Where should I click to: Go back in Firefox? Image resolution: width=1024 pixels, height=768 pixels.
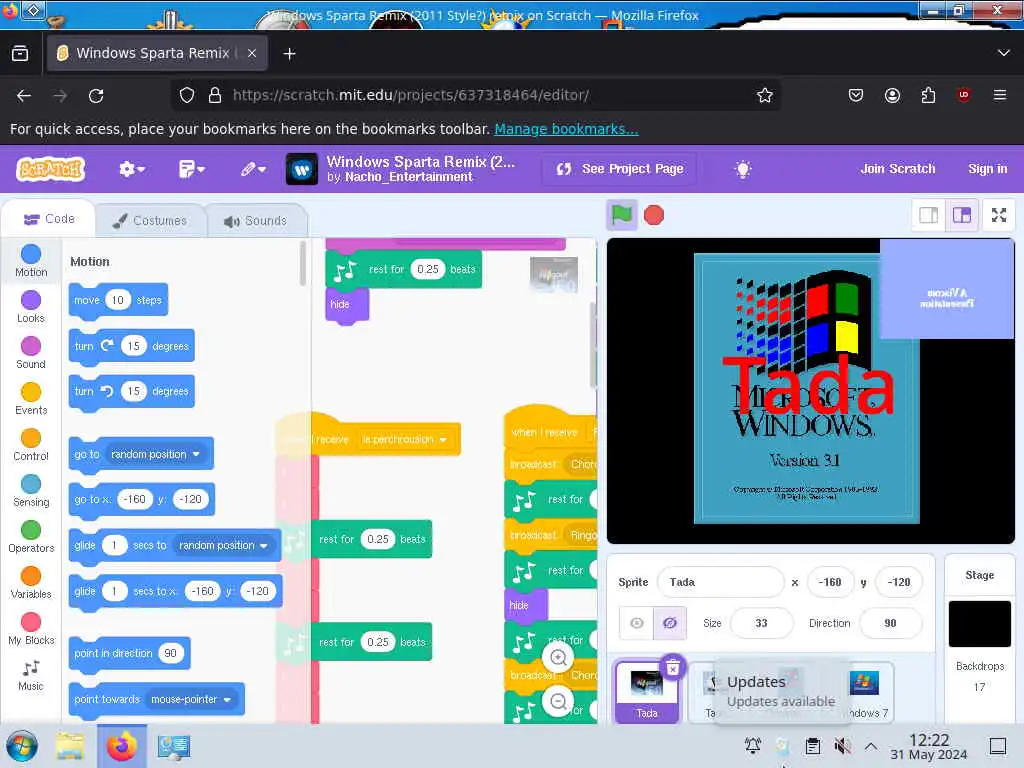[24, 95]
